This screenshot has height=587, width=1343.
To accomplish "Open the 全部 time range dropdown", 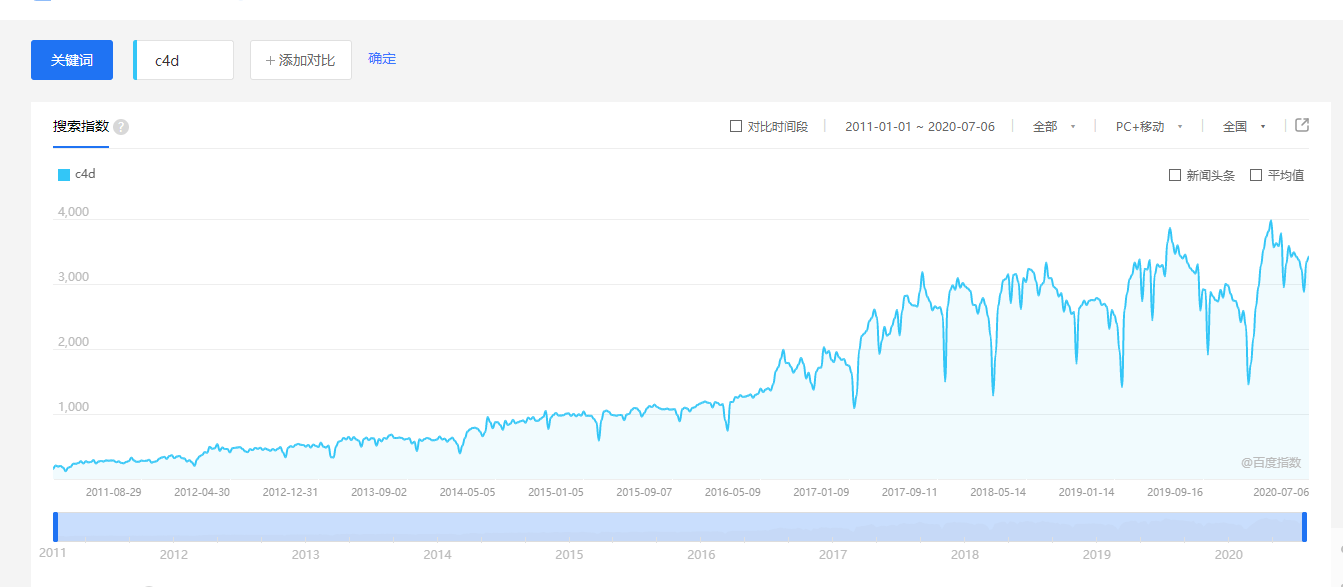I will 1053,127.
